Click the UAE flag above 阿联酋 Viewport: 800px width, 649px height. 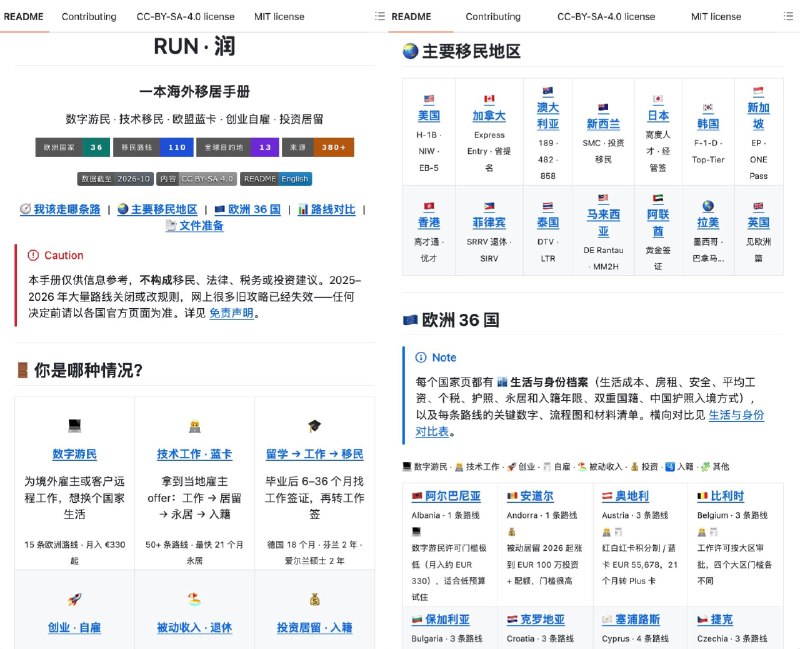coord(658,198)
